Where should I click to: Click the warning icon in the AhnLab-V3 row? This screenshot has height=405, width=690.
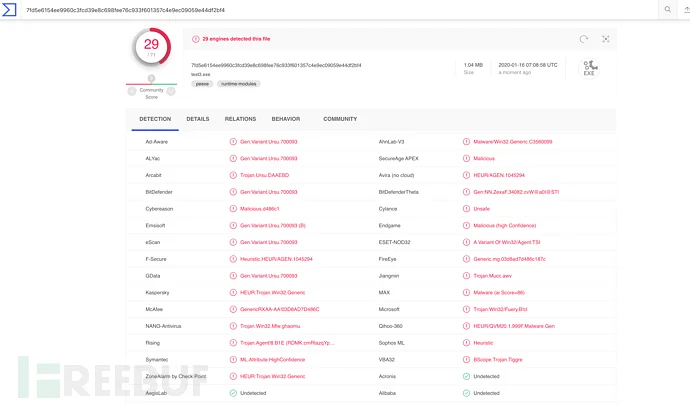466,142
